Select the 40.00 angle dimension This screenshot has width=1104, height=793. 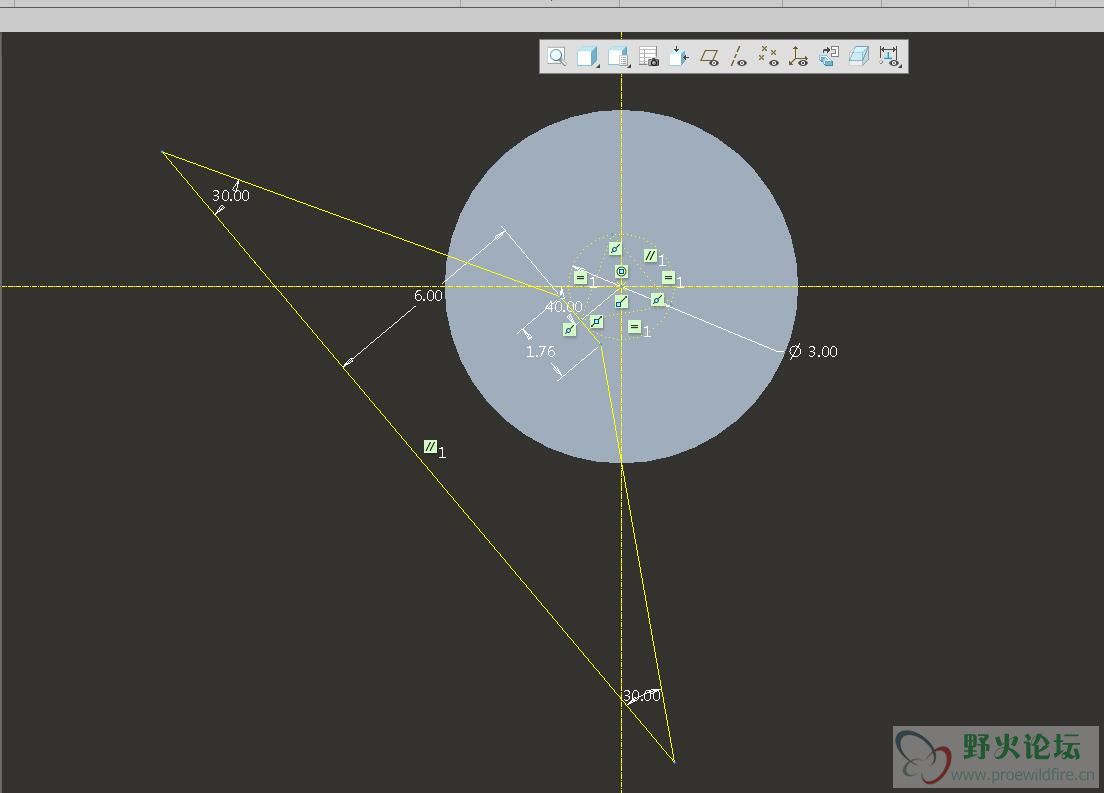[x=564, y=307]
